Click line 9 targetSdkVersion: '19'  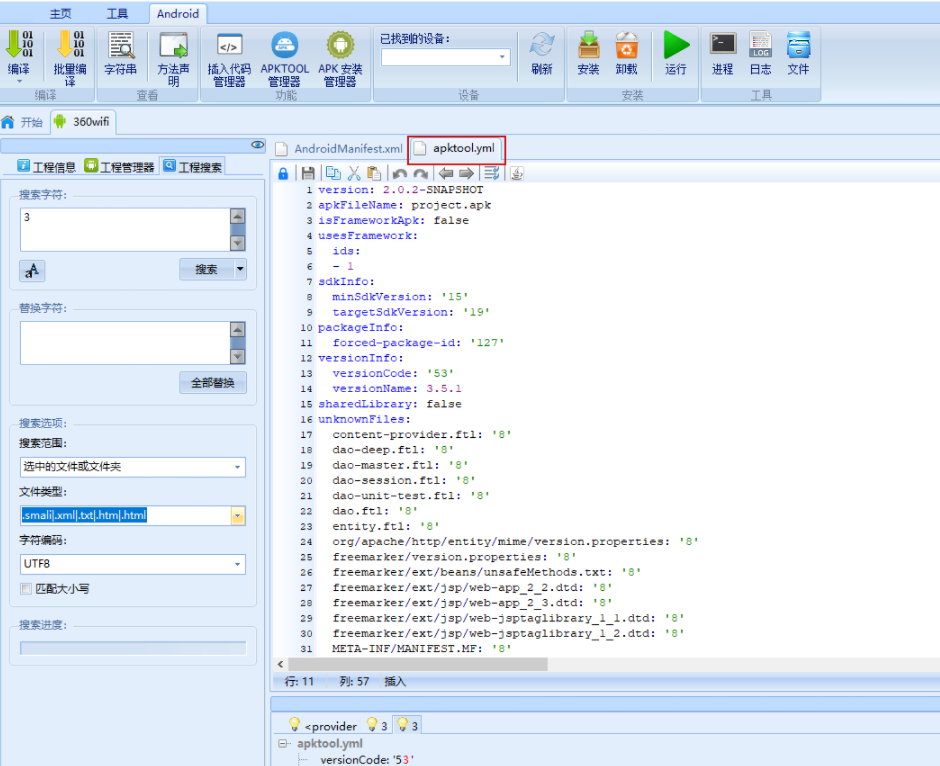tap(411, 312)
